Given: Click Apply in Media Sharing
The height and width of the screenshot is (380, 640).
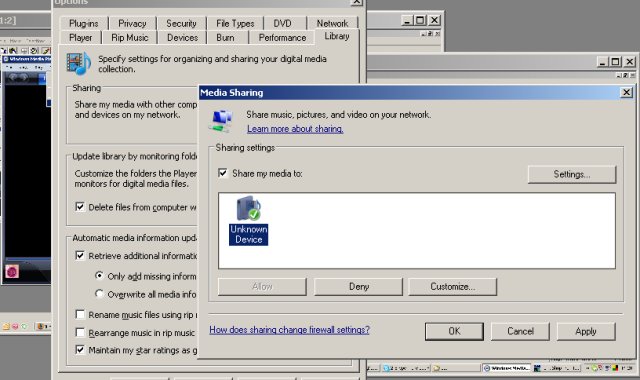Looking at the screenshot, I should pyautogui.click(x=586, y=331).
